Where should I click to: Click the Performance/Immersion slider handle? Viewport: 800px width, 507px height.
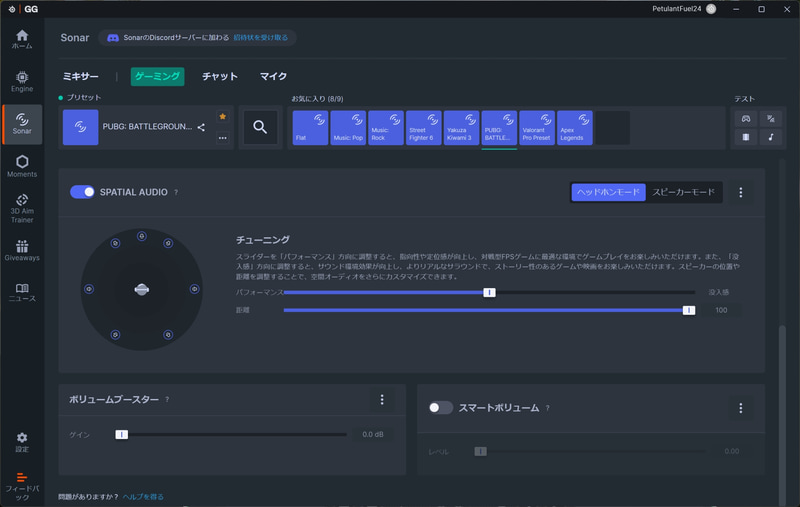pyautogui.click(x=489, y=292)
